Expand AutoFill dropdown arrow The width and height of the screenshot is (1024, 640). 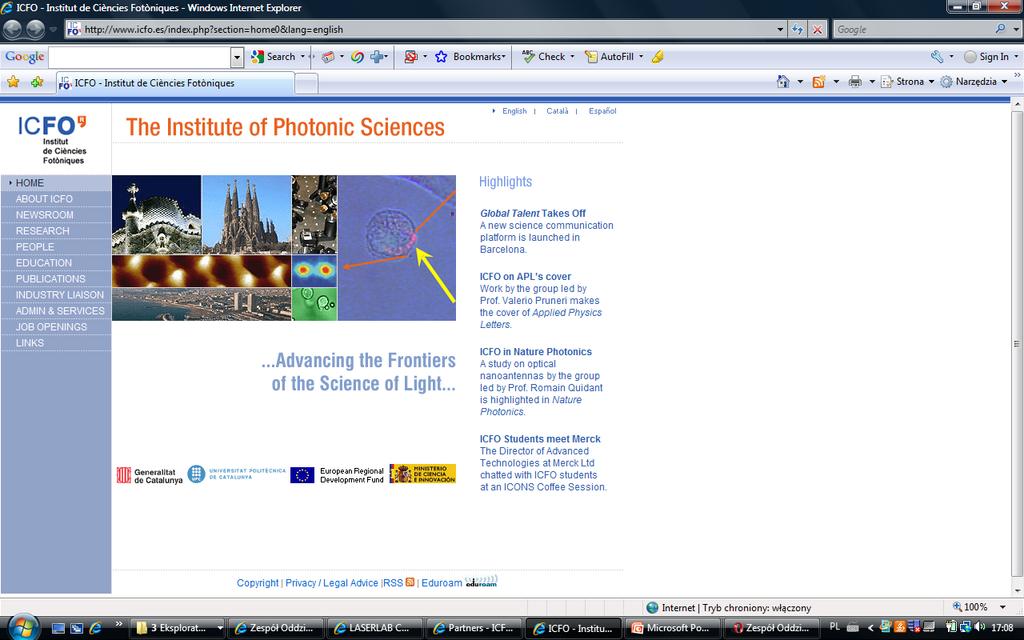point(641,57)
